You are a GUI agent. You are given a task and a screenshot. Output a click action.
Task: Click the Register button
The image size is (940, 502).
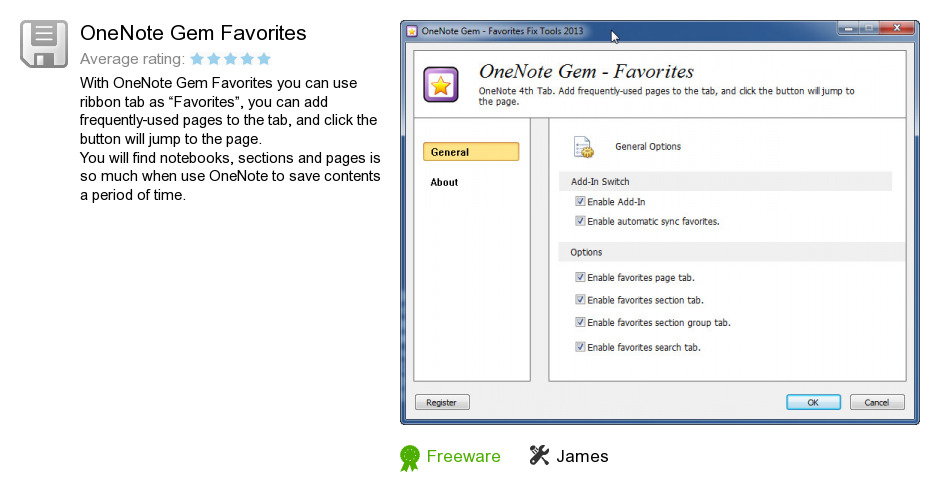[442, 402]
